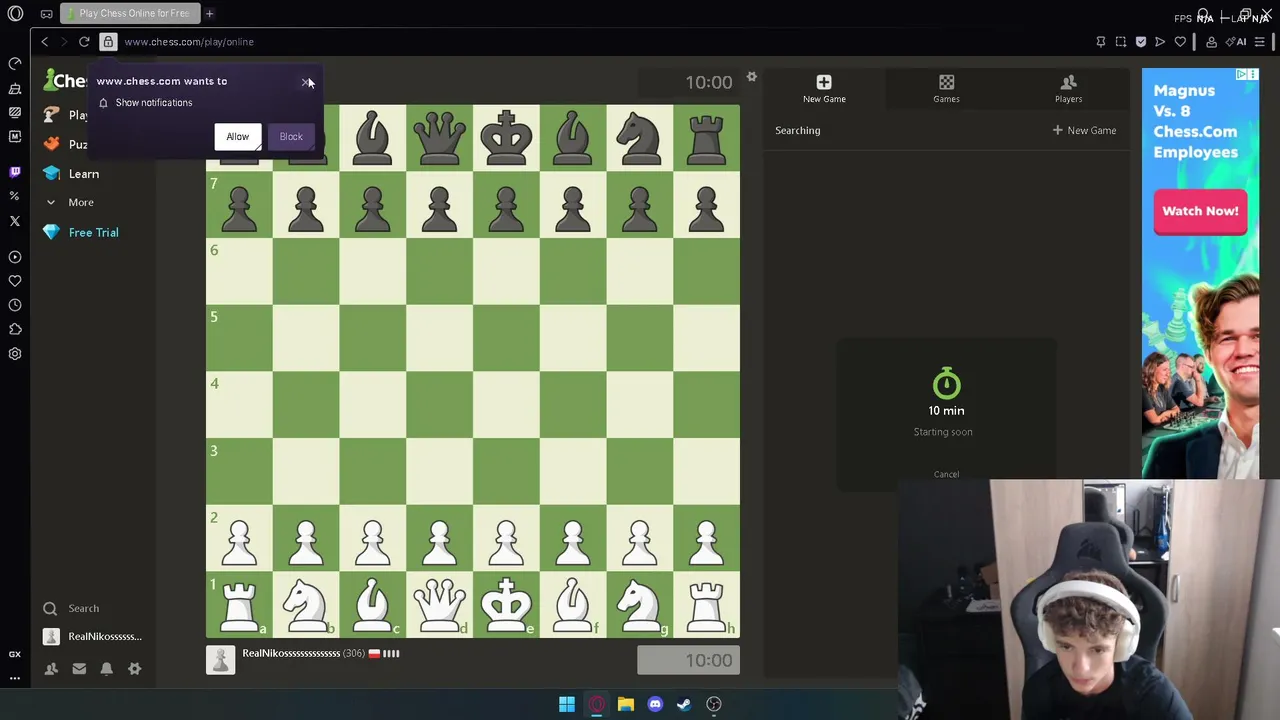Click the player avatar below the board
Screen dimensions: 1280x720
(x=220, y=660)
